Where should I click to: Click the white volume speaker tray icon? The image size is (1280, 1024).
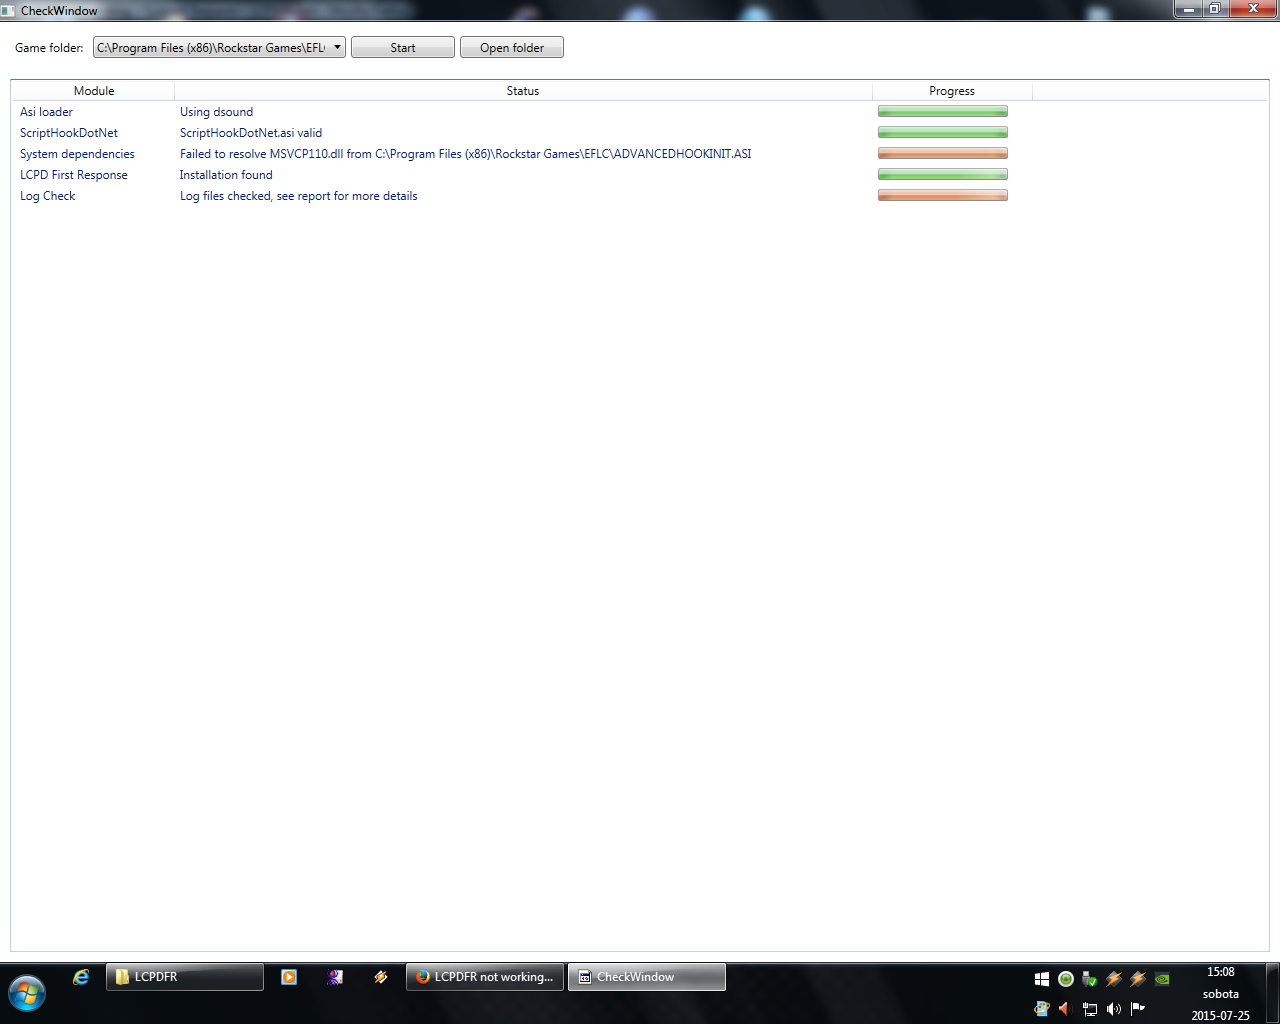(1114, 1009)
